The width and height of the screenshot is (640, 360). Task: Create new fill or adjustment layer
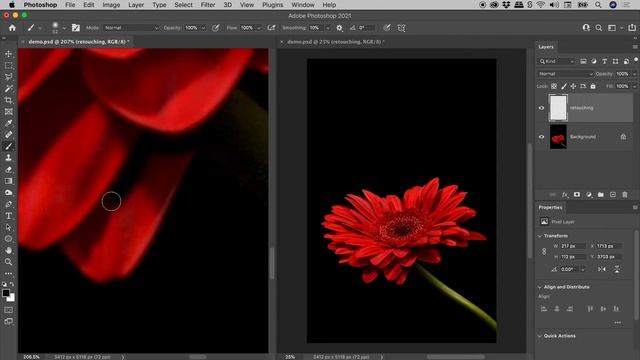click(589, 195)
